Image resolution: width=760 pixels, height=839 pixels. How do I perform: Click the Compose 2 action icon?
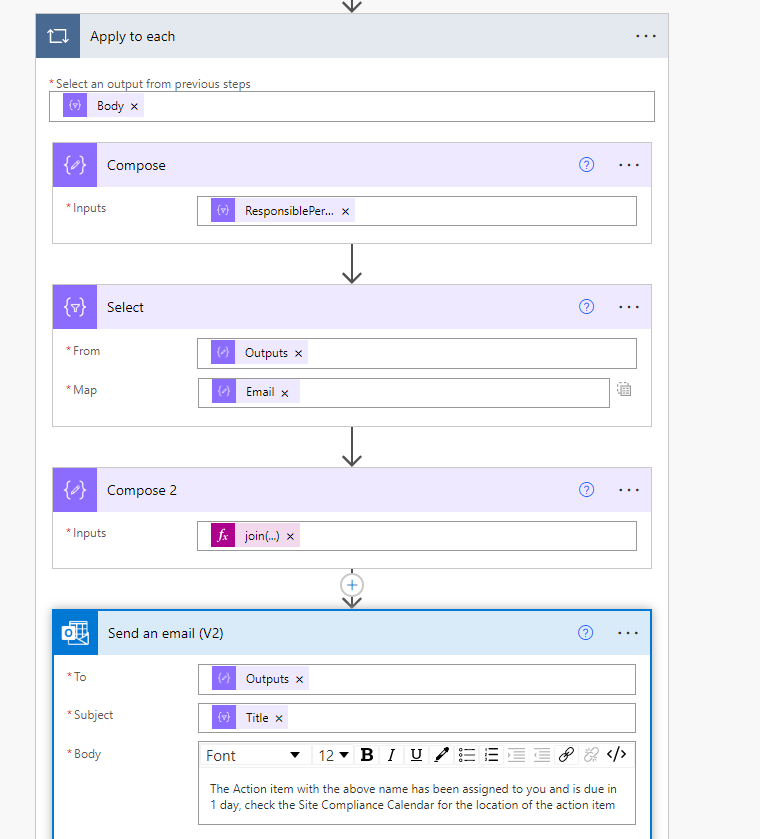(75, 490)
